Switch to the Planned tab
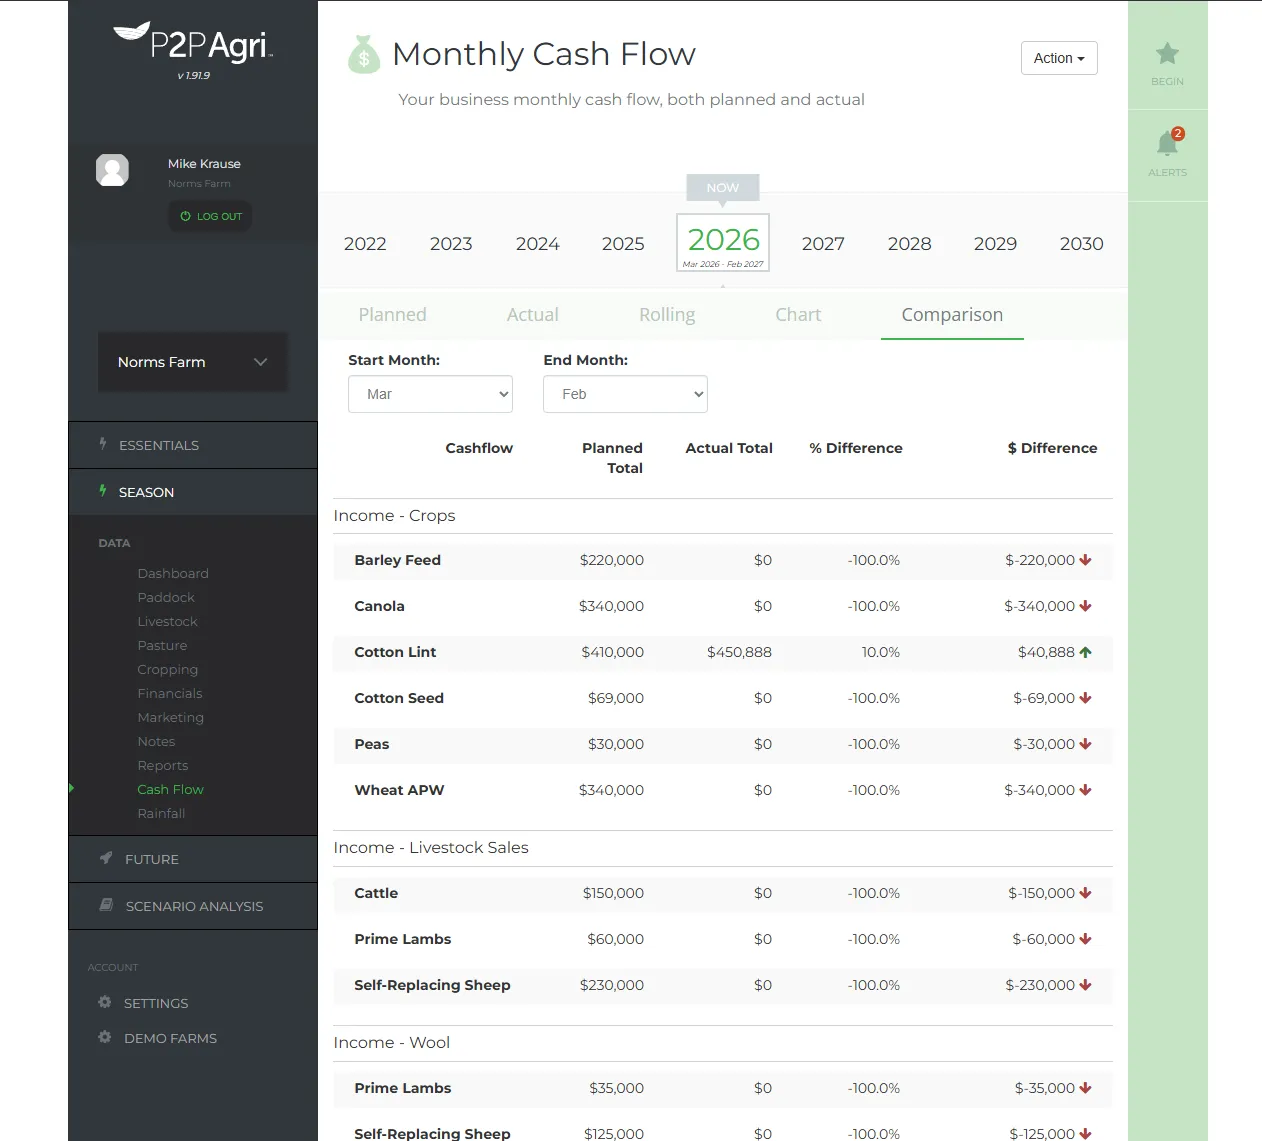 [x=392, y=314]
